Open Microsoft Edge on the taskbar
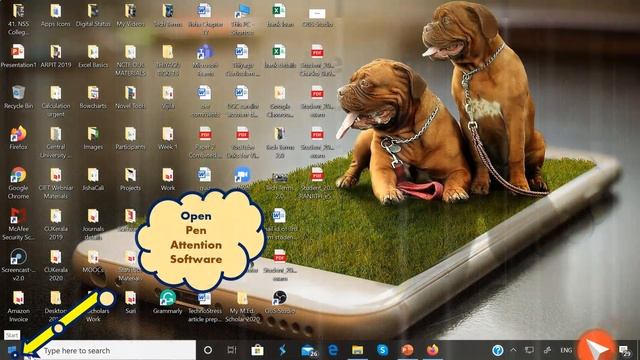640x360 pixels. (333, 350)
